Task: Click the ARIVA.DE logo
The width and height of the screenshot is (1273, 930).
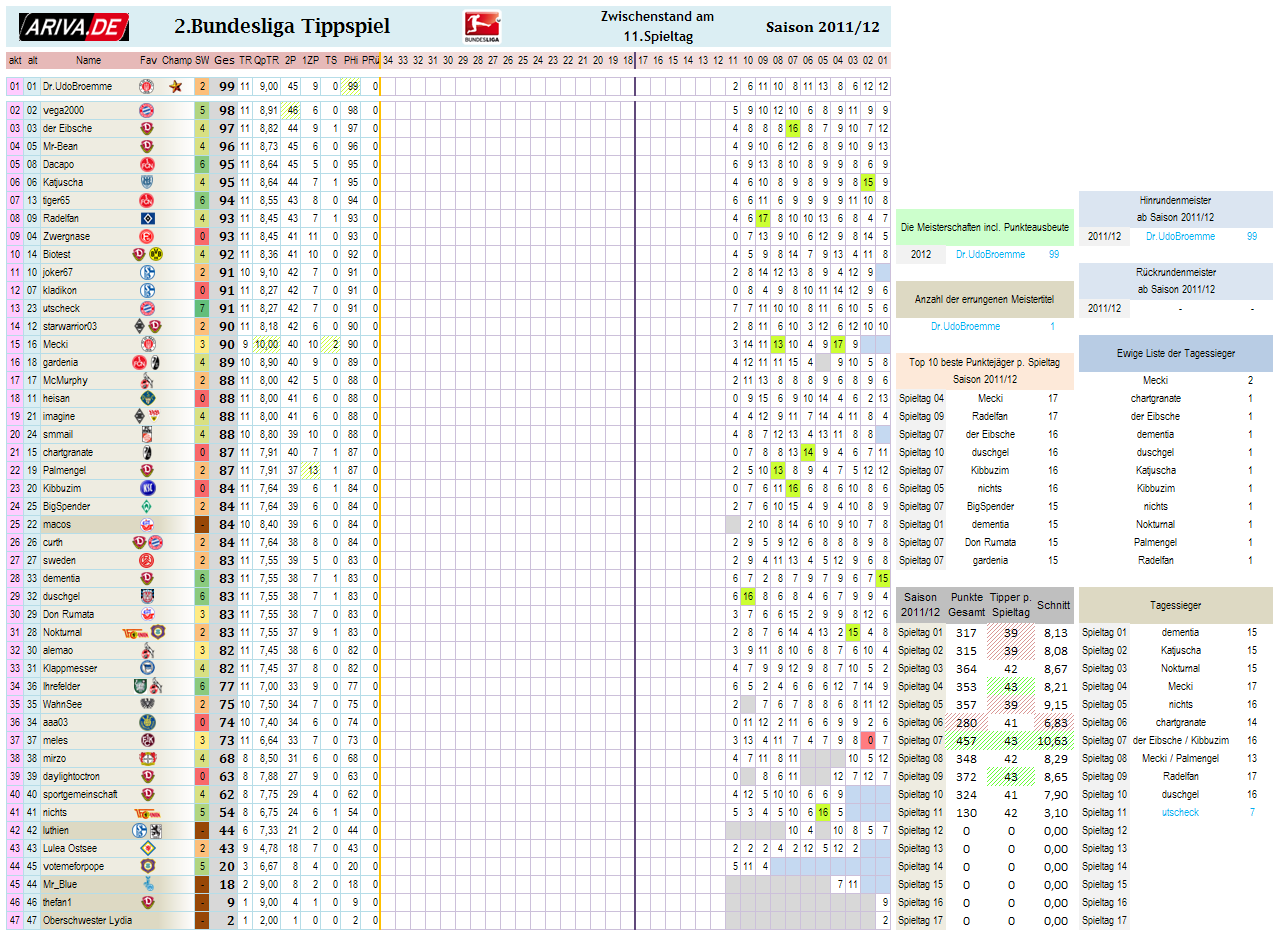Action: [74, 27]
